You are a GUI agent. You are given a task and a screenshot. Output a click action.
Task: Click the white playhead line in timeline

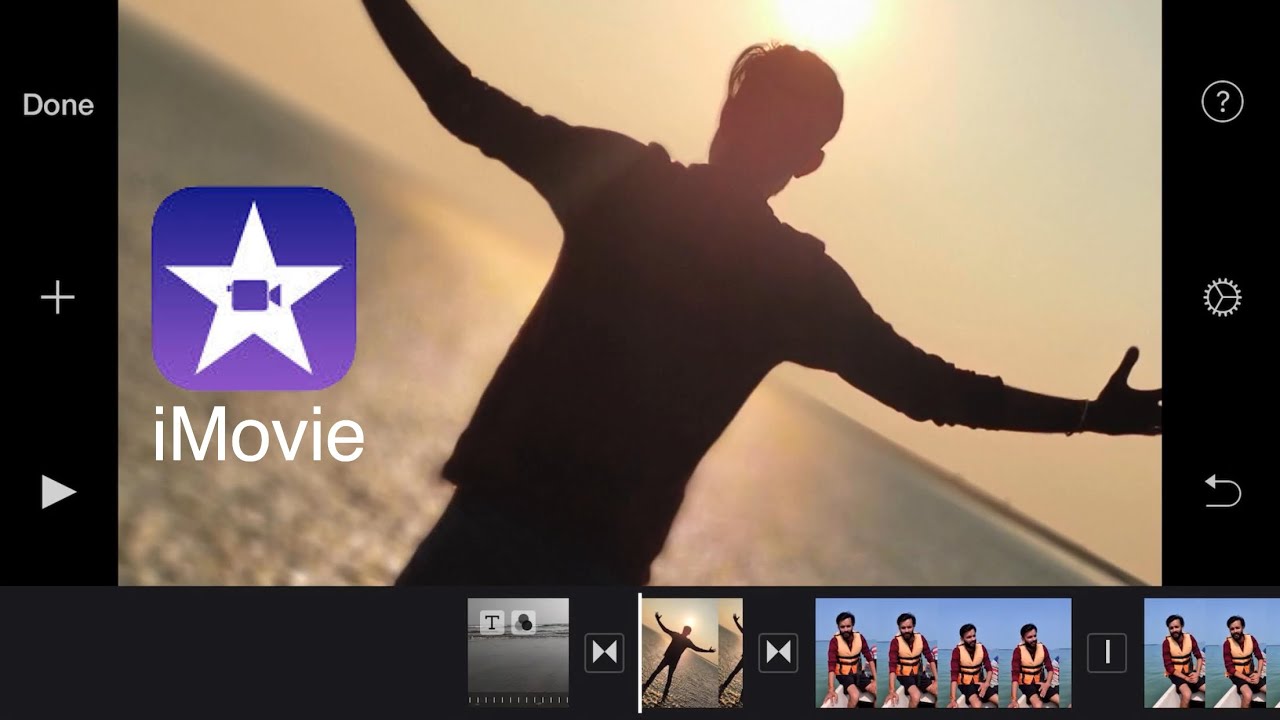point(640,653)
